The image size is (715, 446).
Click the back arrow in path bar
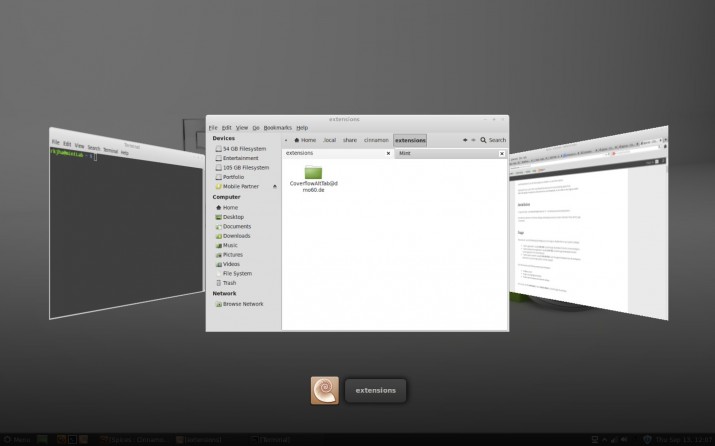pos(287,140)
